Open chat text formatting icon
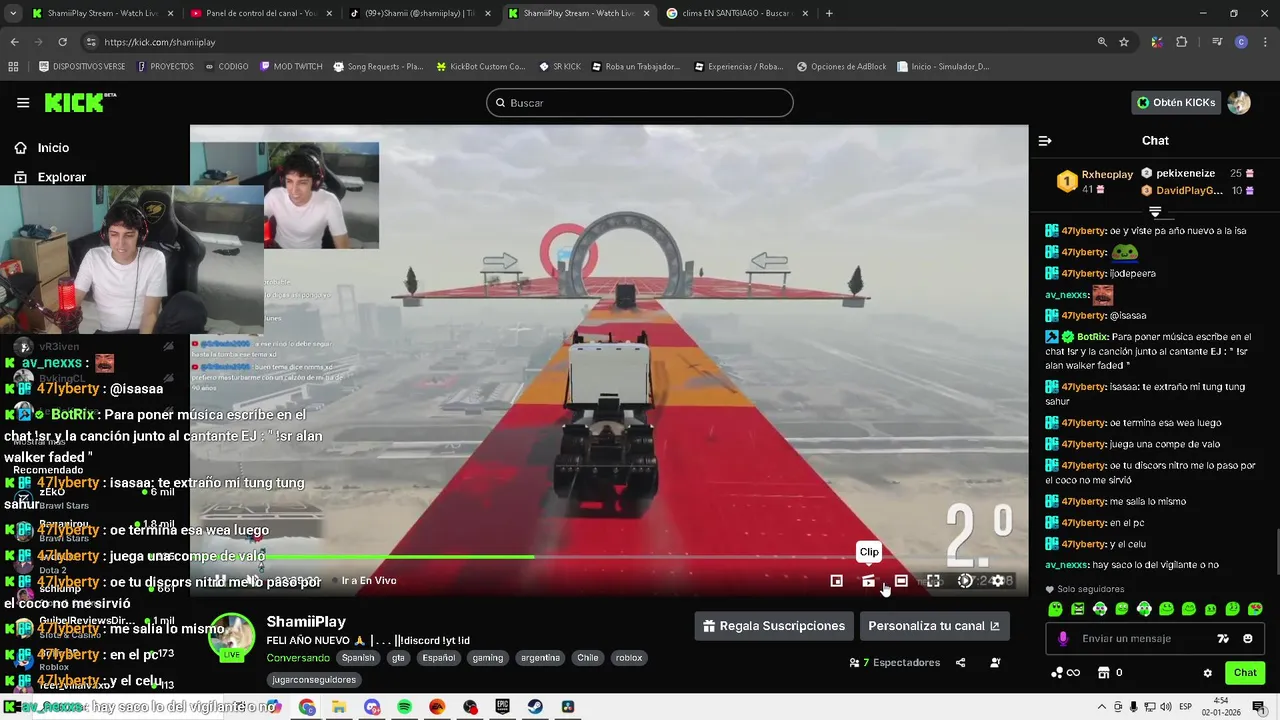This screenshot has height=720, width=1280. coord(1222,638)
